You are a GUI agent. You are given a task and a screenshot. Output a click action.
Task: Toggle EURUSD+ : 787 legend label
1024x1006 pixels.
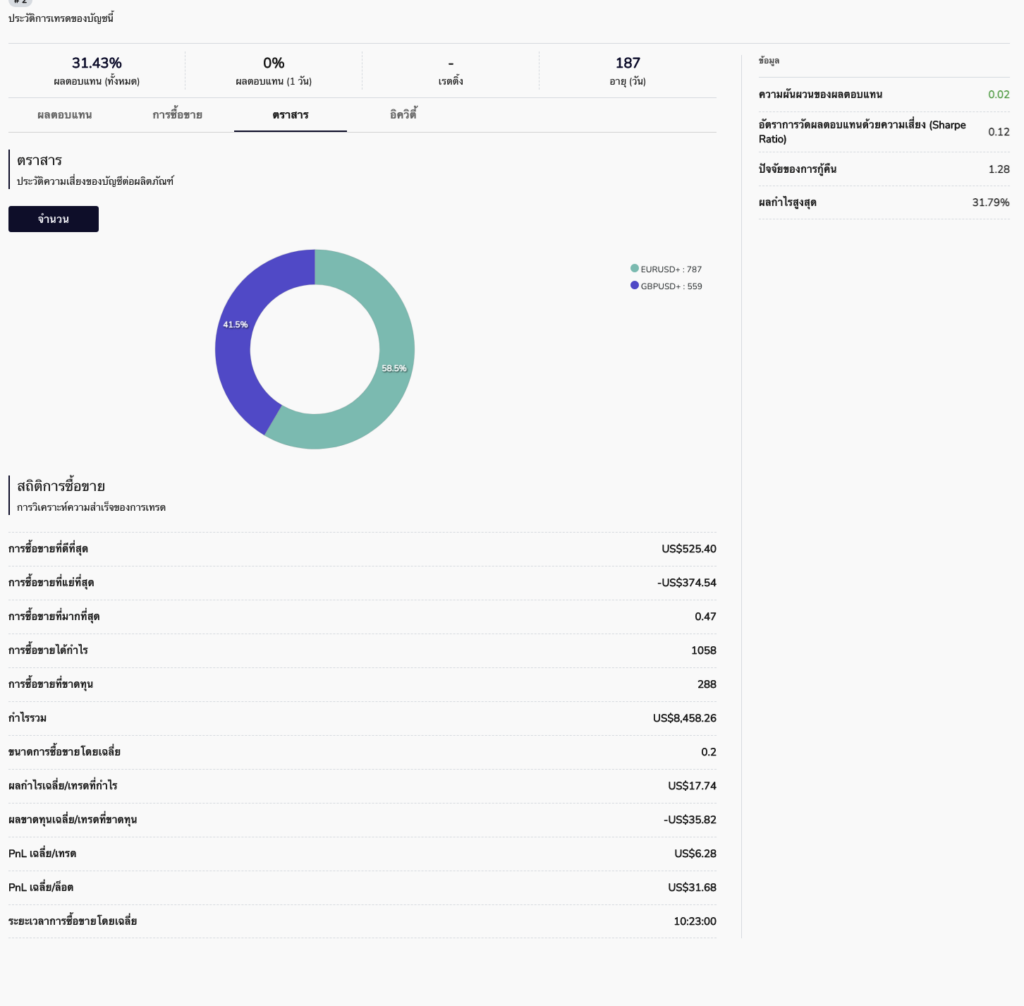tap(671, 269)
